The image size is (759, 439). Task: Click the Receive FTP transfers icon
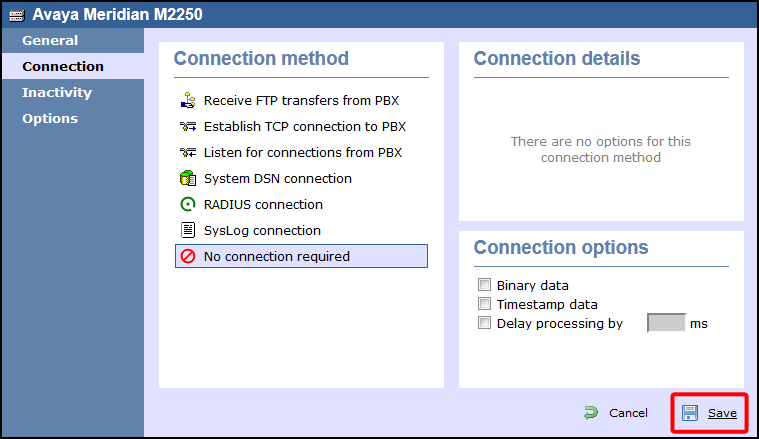pos(186,101)
